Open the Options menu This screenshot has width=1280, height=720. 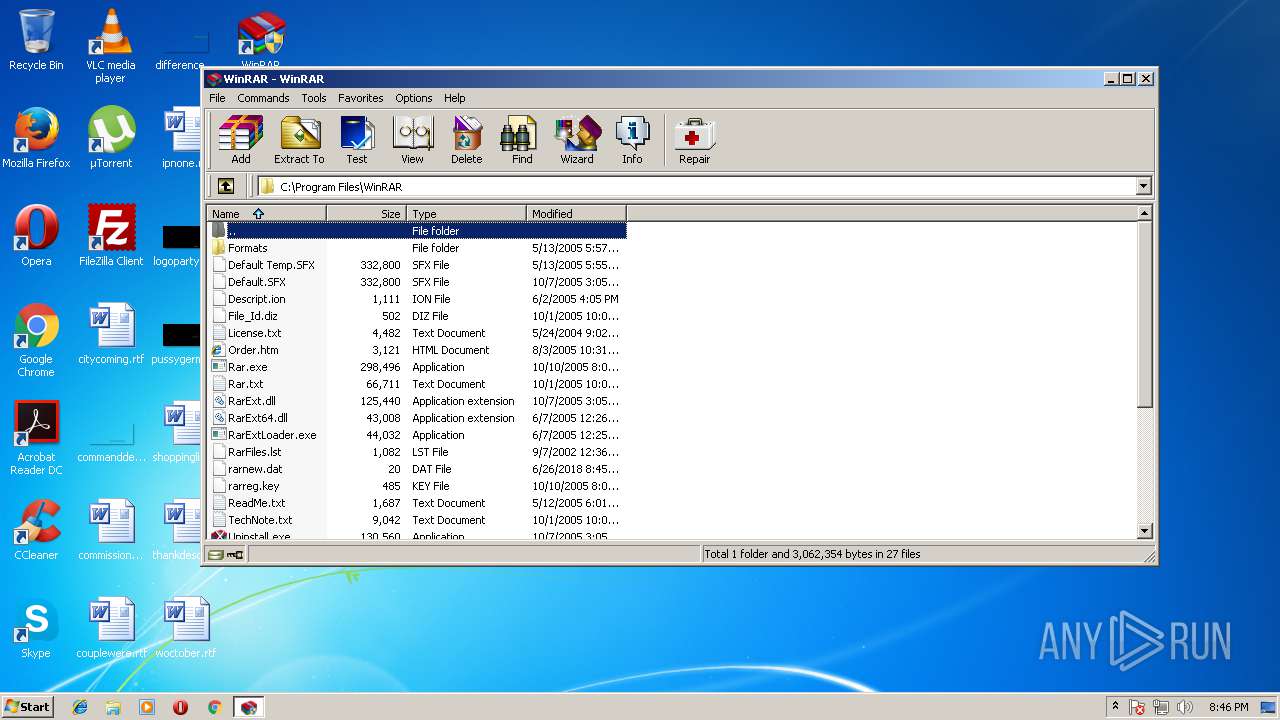pyautogui.click(x=414, y=98)
